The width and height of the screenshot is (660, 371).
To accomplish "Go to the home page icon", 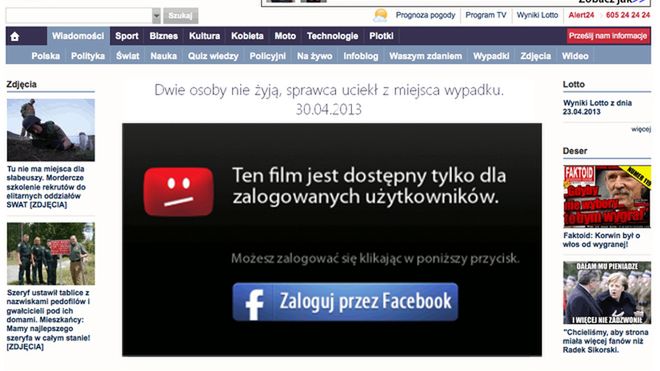I will [15, 37].
